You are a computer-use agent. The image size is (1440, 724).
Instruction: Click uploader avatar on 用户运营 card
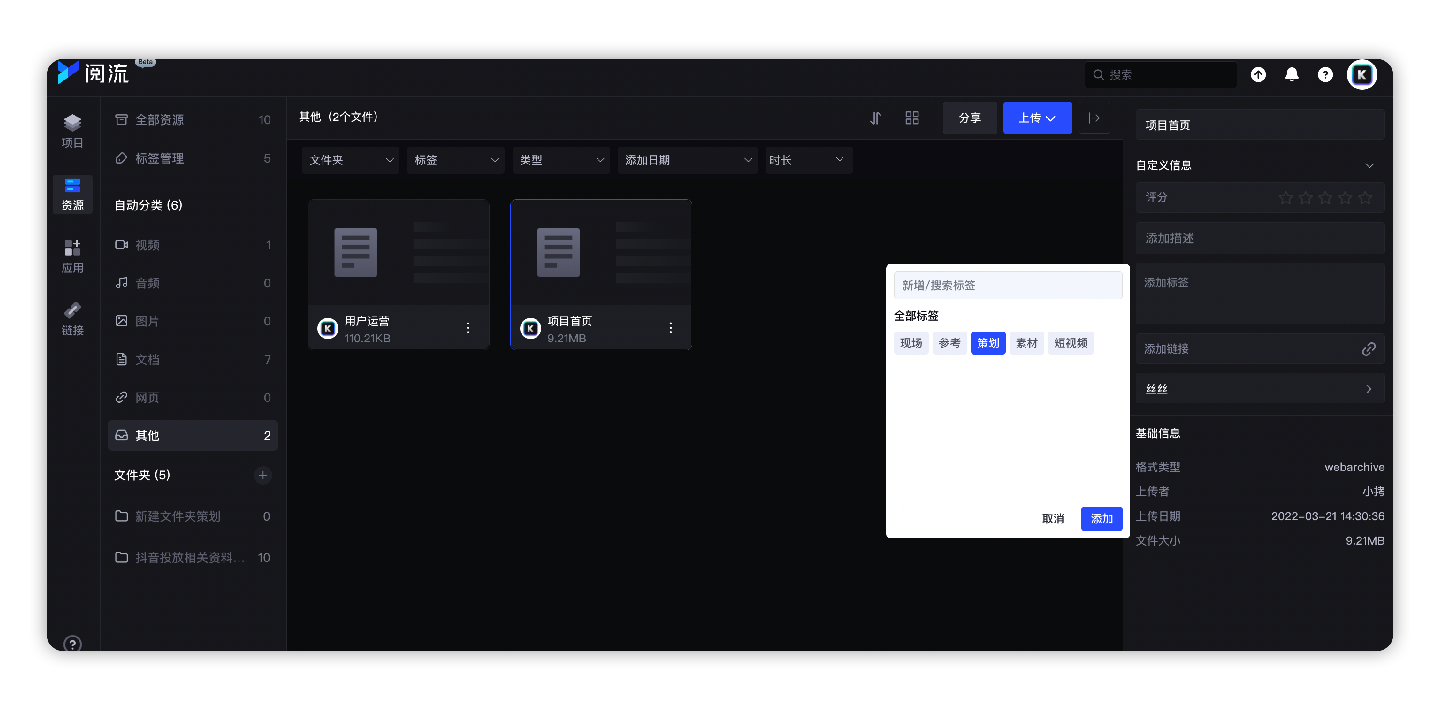tap(328, 328)
